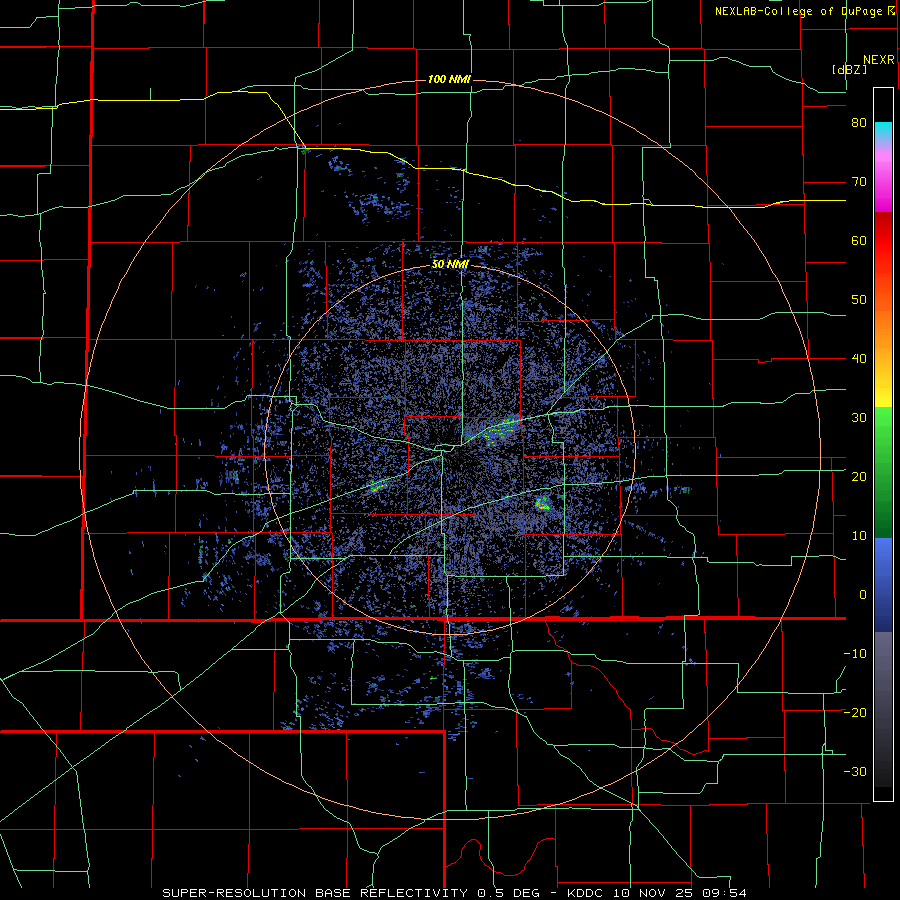
Task: Click the -20 value on the dBZ scale
Action: pyautogui.click(x=855, y=712)
